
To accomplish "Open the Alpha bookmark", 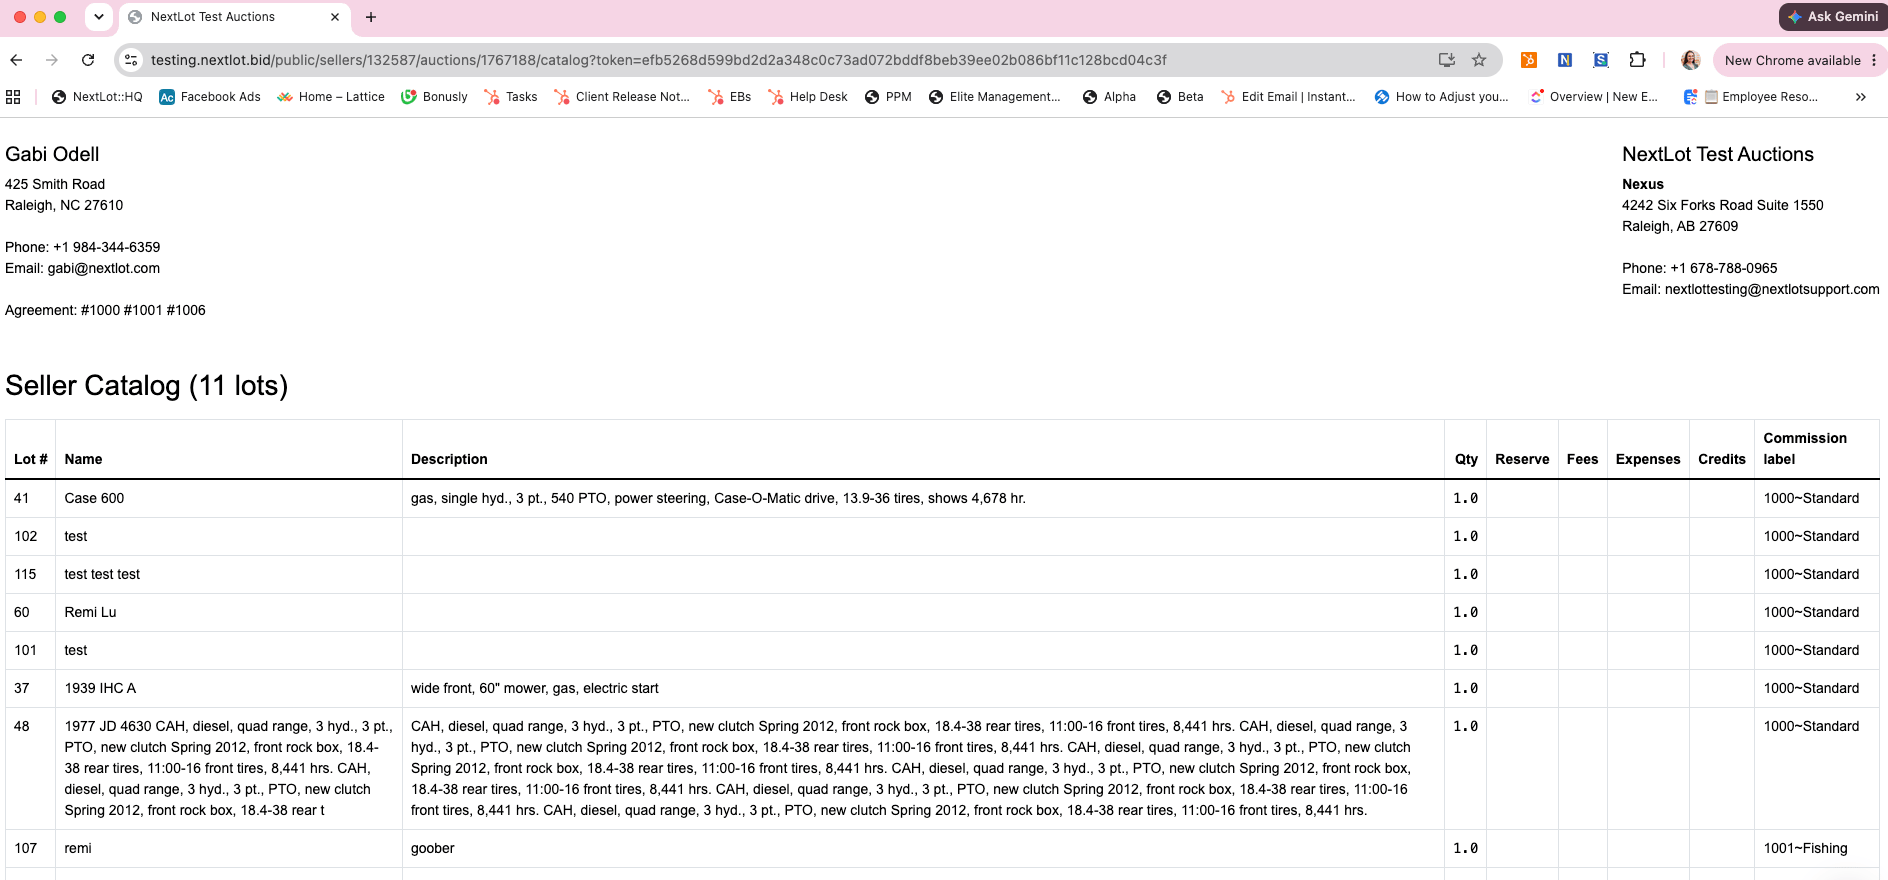I will point(1109,97).
